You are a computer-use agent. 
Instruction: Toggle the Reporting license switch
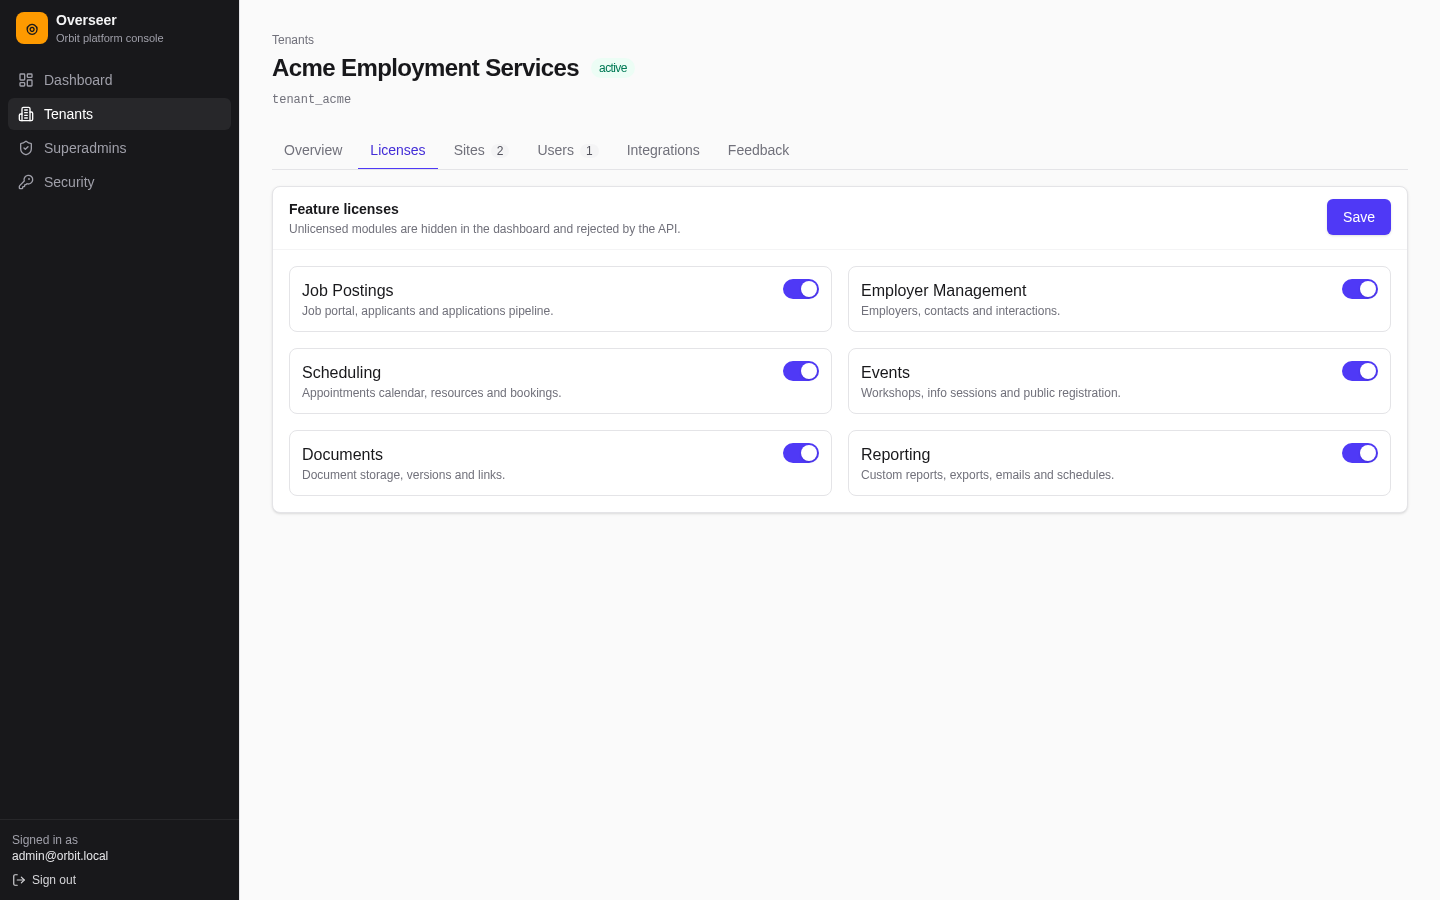1360,453
